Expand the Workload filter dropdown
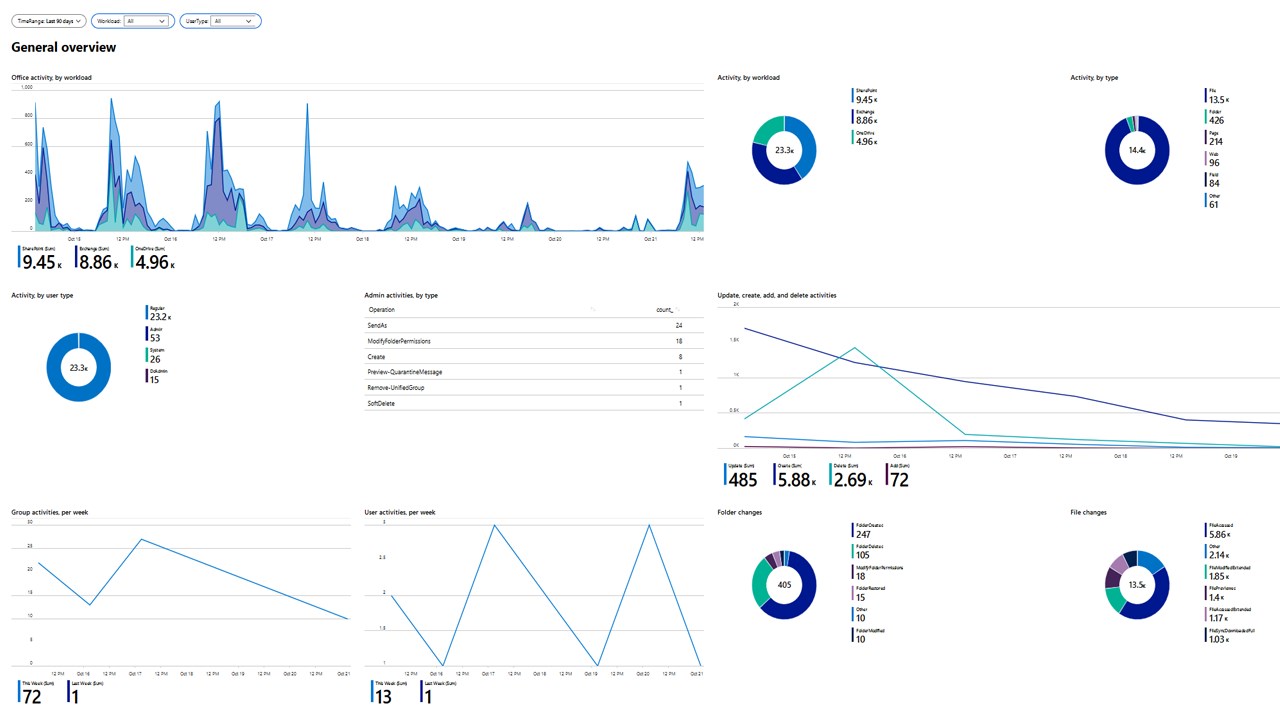Viewport: 1280px width, 720px height. click(x=132, y=20)
